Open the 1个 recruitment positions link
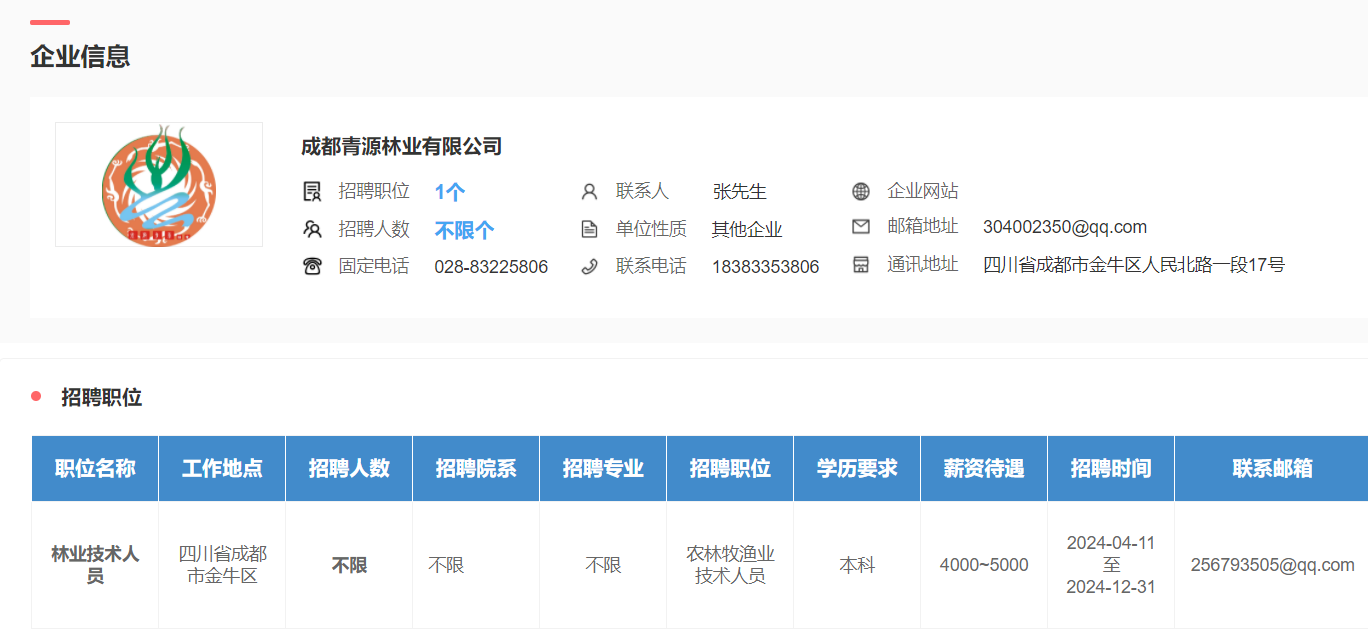This screenshot has width=1368, height=629. pyautogui.click(x=449, y=192)
